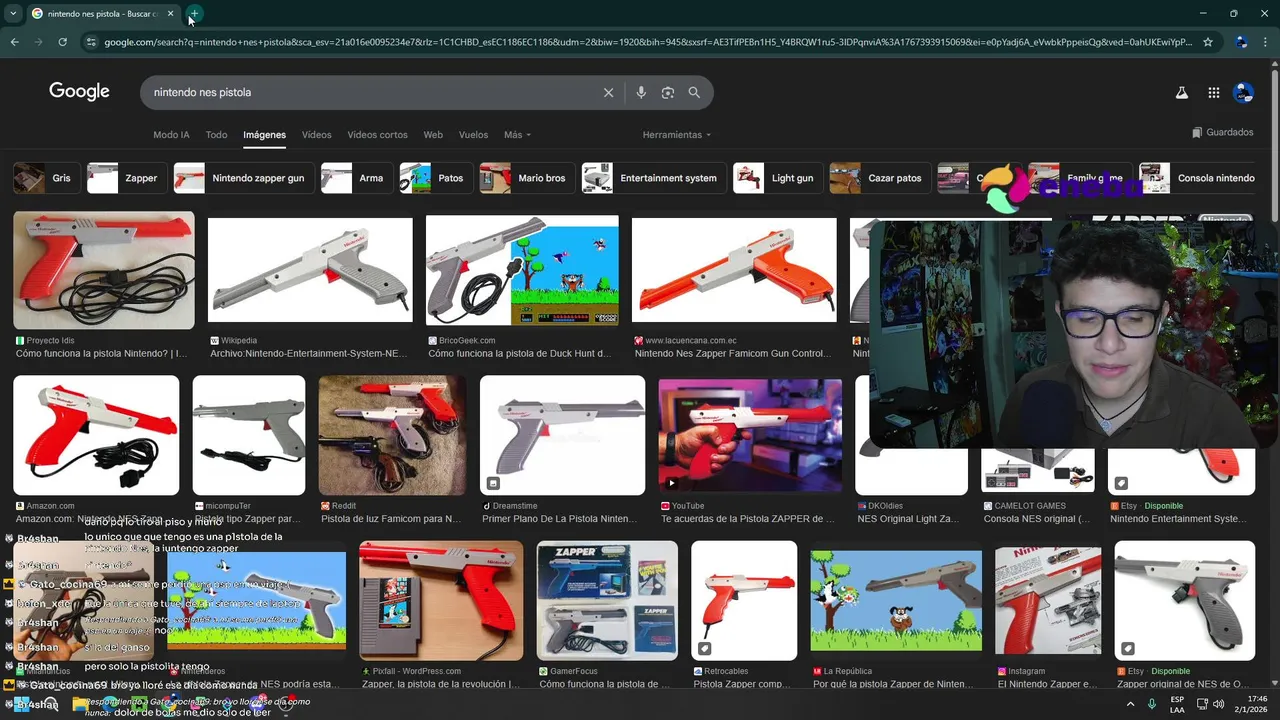1280x720 pixels.
Task: Open Chrome profile icon in toolbar
Action: tap(1241, 42)
